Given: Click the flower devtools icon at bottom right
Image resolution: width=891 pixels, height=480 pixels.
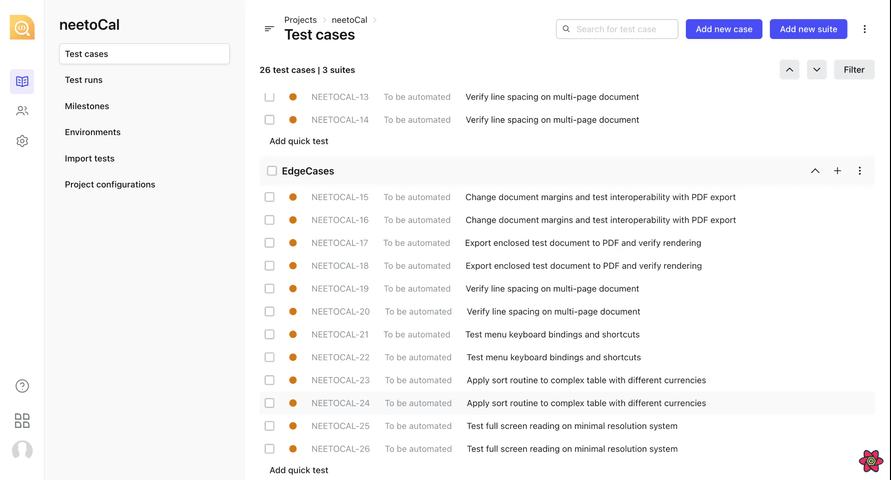Looking at the screenshot, I should [x=871, y=461].
